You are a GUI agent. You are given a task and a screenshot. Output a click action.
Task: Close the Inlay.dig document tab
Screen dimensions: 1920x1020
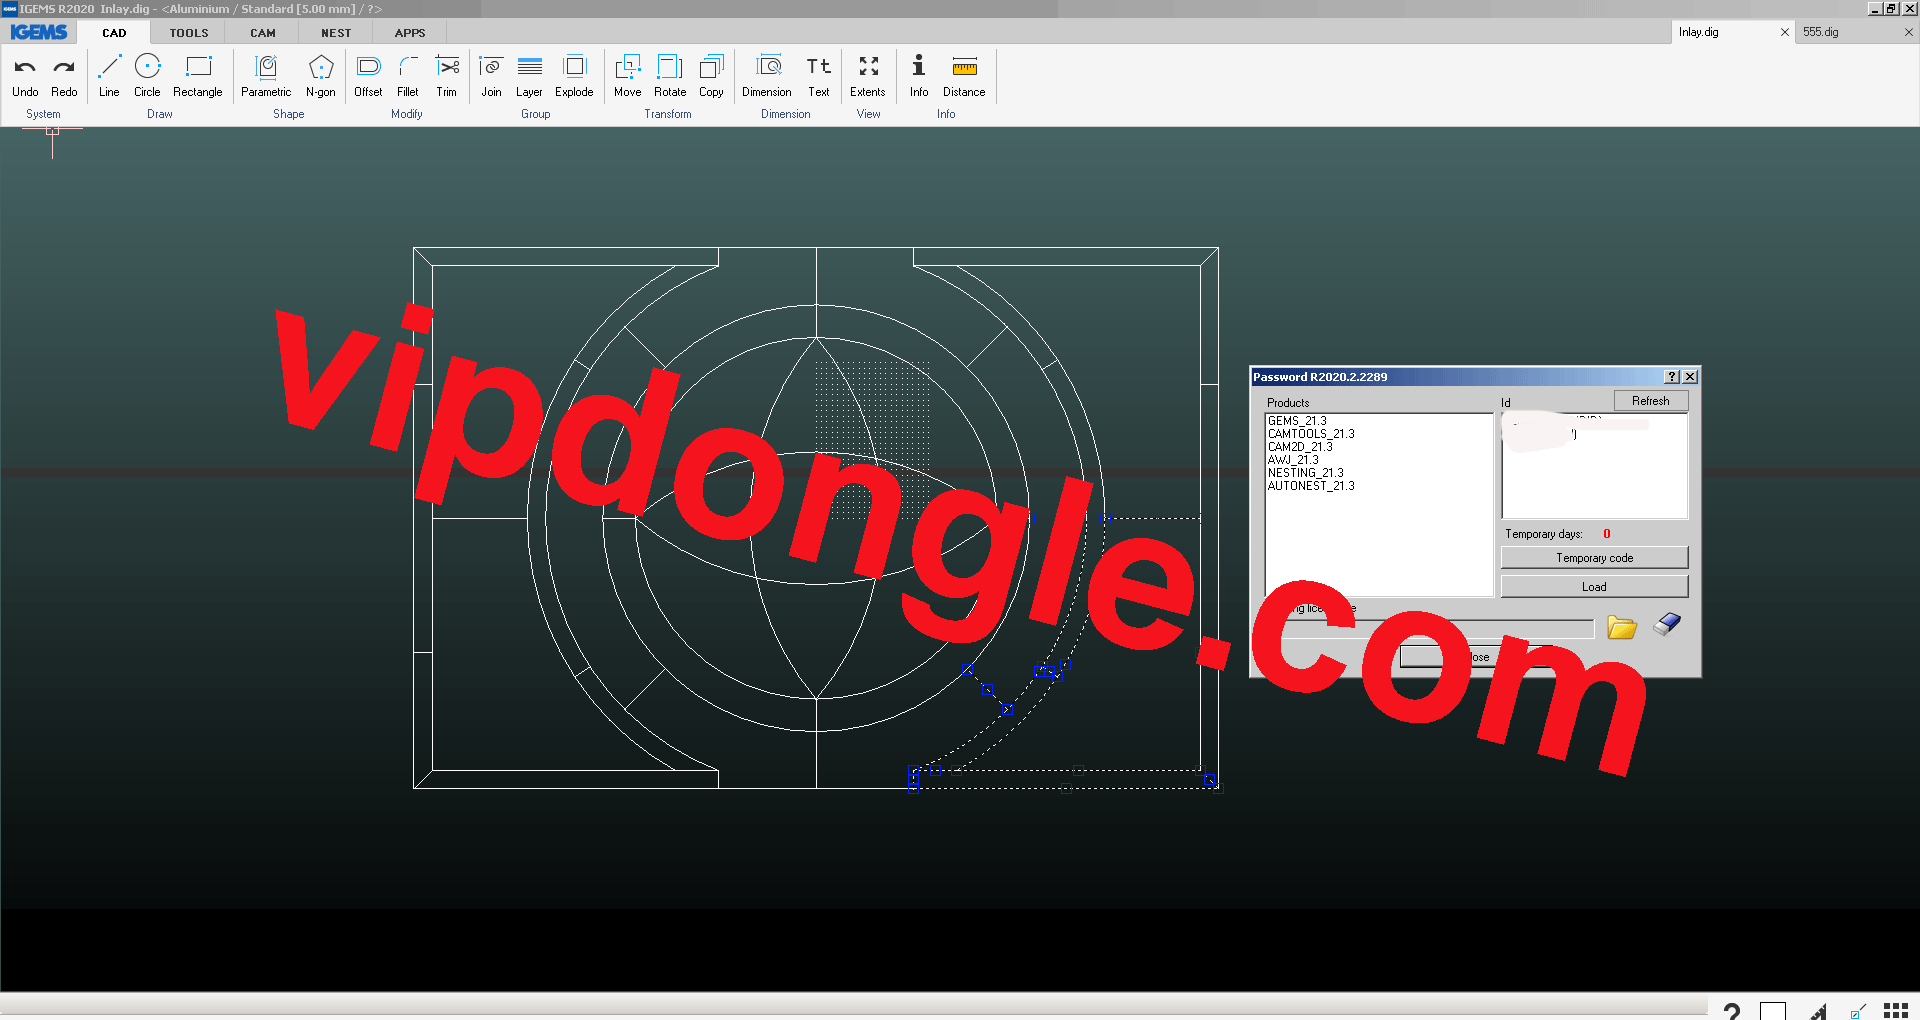(1785, 32)
